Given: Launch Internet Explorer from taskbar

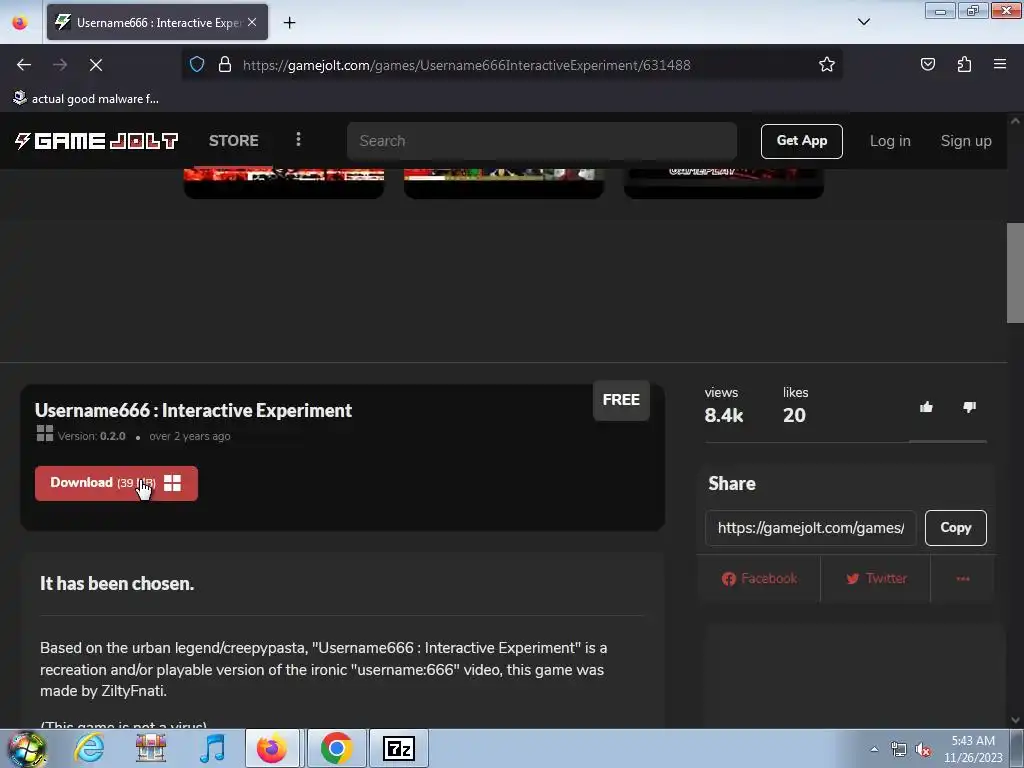Looking at the screenshot, I should (x=89, y=748).
